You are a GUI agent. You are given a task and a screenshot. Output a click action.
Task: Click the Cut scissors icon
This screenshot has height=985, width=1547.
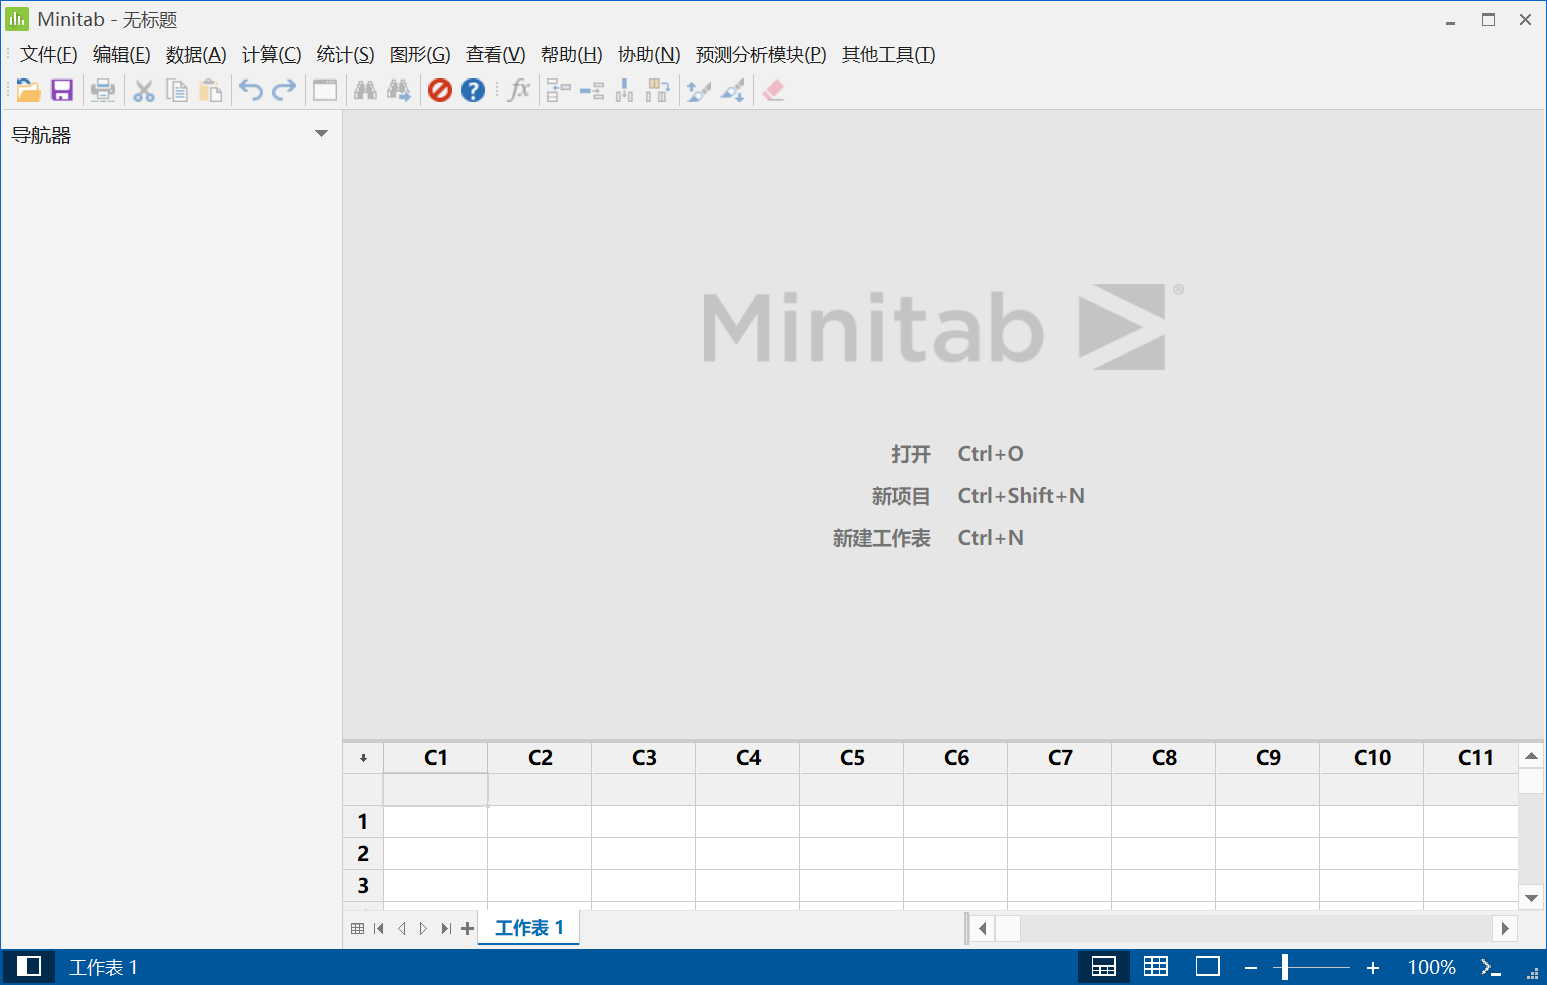click(144, 90)
